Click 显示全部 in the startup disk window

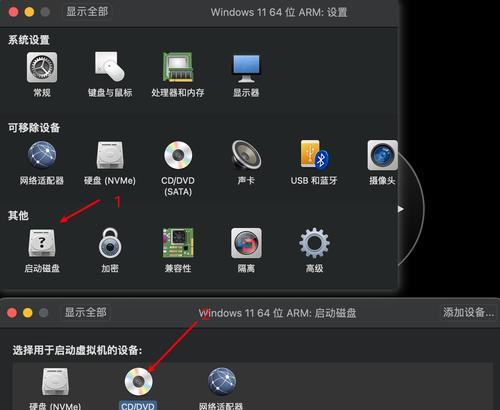pos(85,313)
